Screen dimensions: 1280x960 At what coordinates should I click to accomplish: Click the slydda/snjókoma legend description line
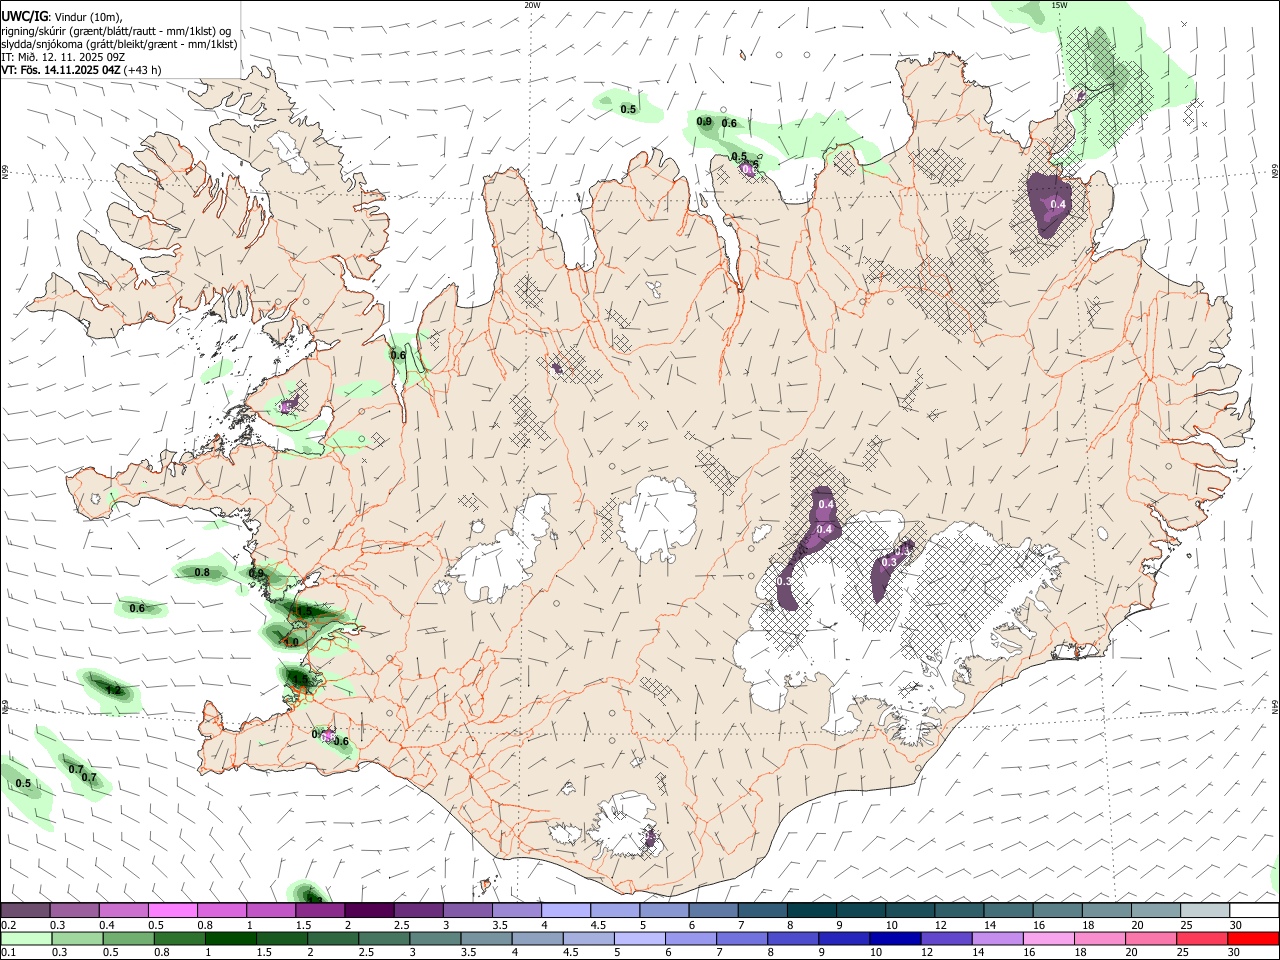(119, 44)
